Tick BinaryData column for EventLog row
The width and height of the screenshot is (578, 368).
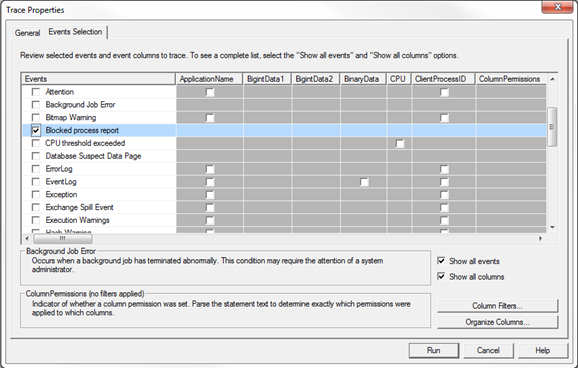(364, 182)
